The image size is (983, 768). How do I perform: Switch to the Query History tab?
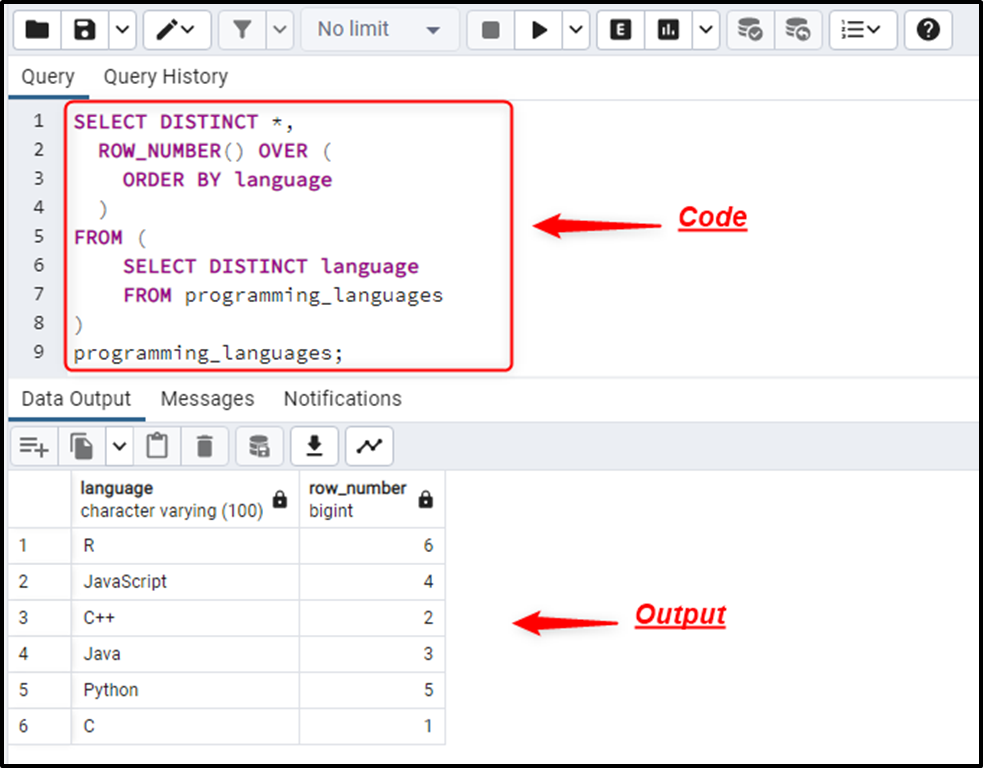(x=165, y=77)
